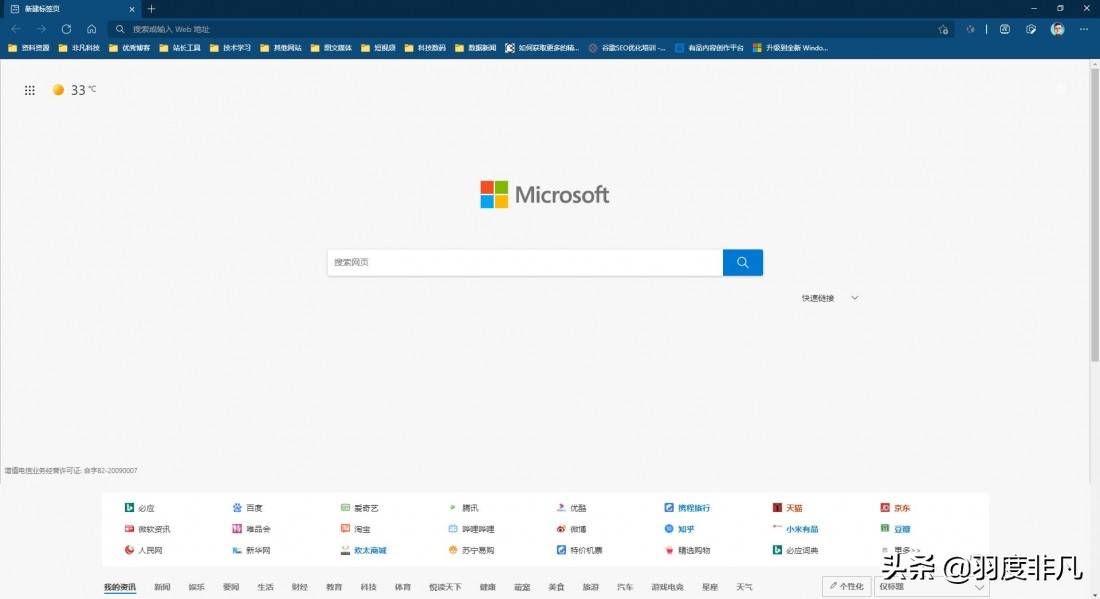Open 升级到全新 Windo... bookmark

pos(790,48)
